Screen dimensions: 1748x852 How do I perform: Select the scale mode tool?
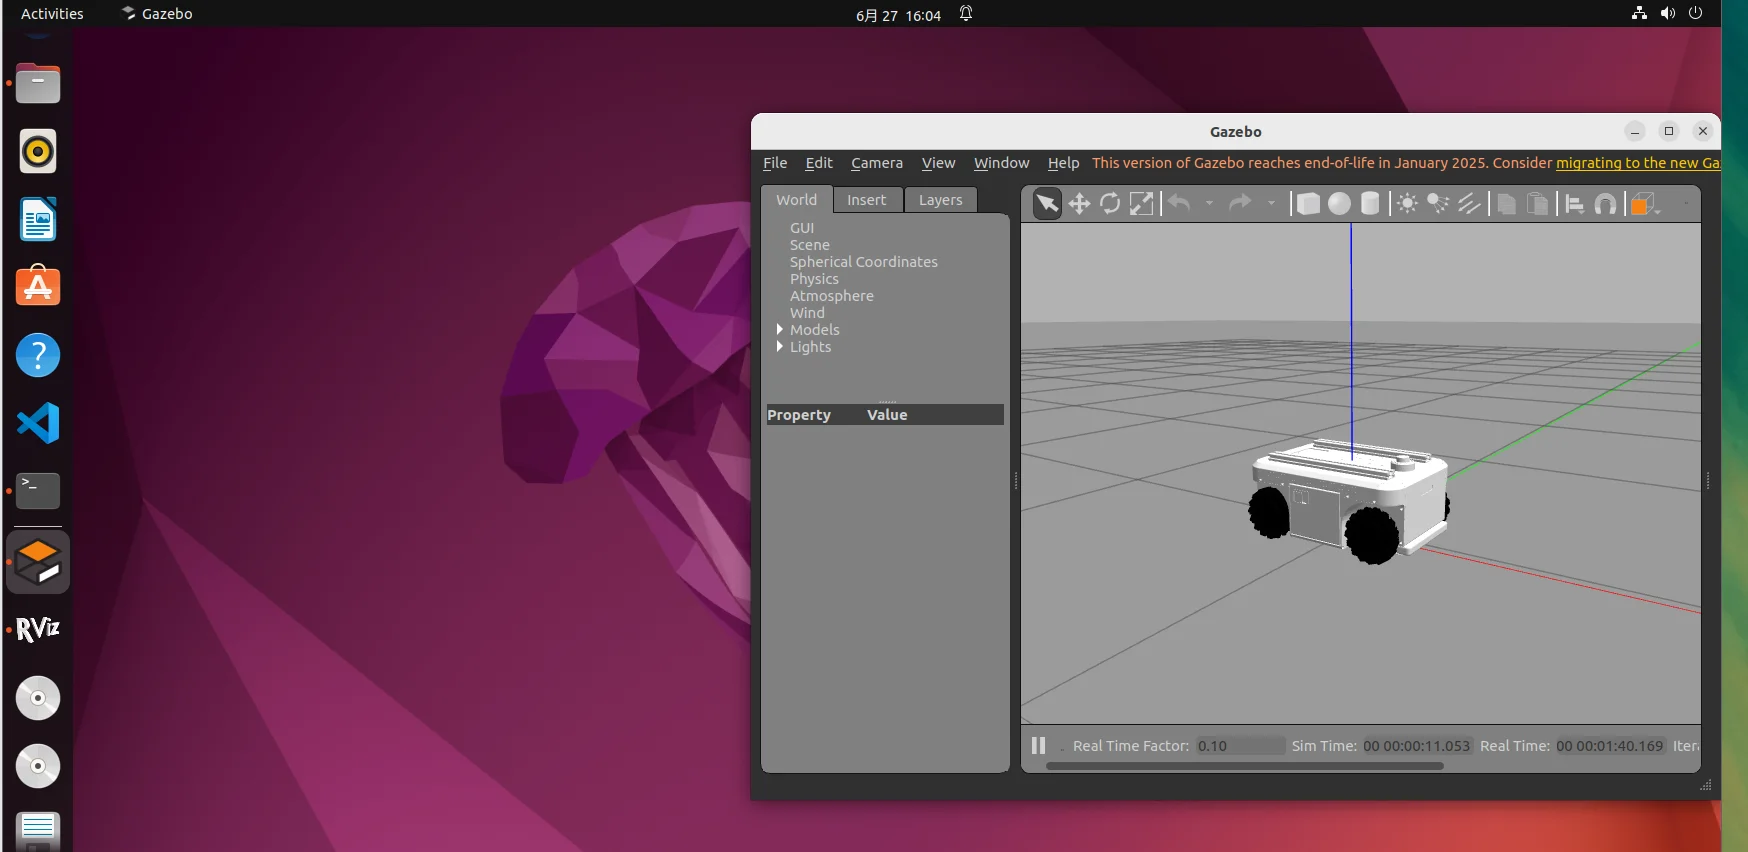1141,204
